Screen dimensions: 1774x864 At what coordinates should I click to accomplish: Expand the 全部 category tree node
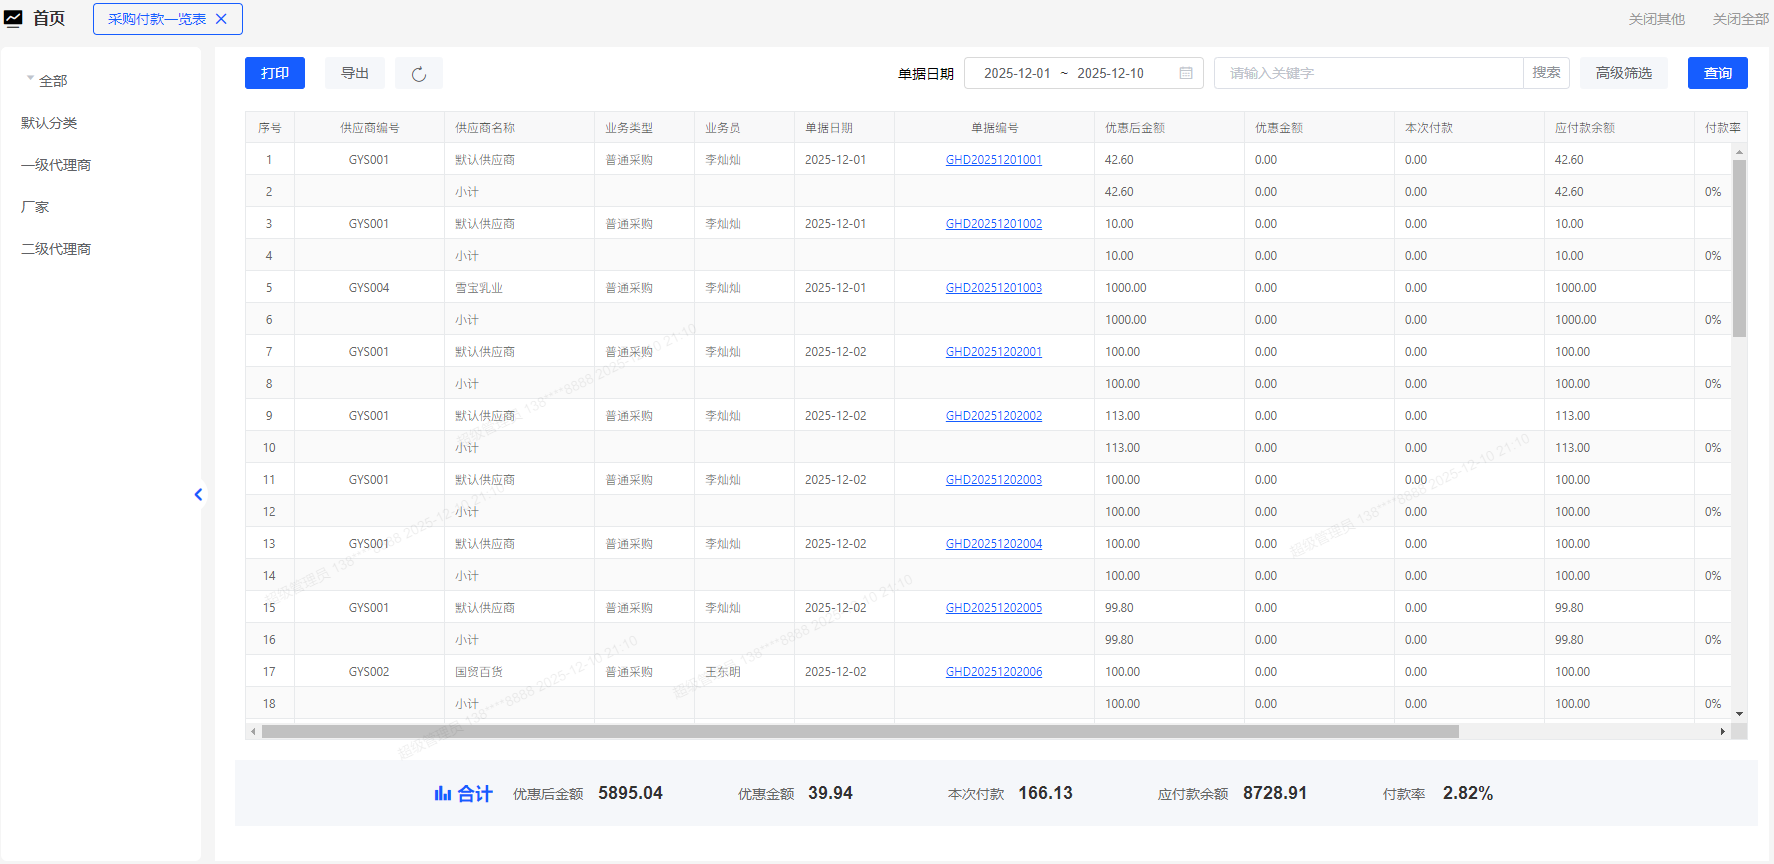pos(30,79)
